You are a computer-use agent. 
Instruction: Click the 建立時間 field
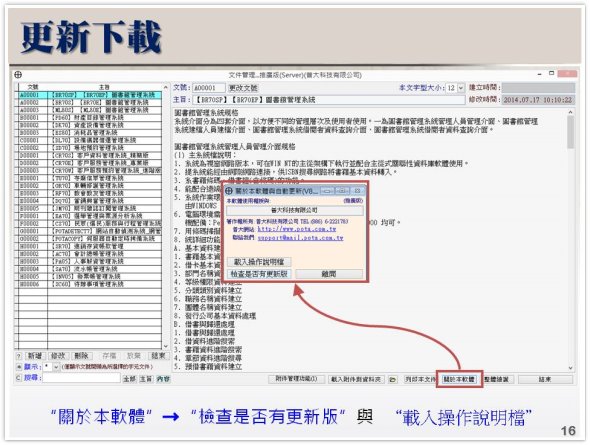(x=538, y=88)
